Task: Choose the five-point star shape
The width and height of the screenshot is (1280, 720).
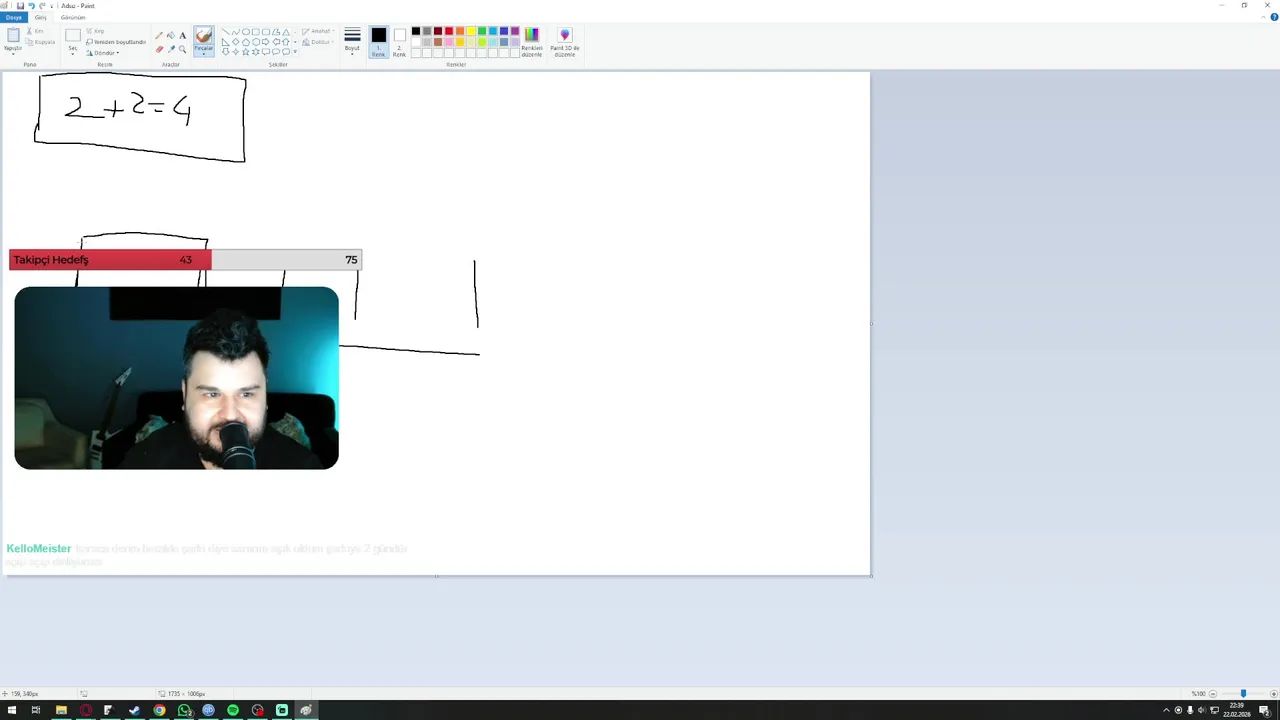Action: [246, 52]
